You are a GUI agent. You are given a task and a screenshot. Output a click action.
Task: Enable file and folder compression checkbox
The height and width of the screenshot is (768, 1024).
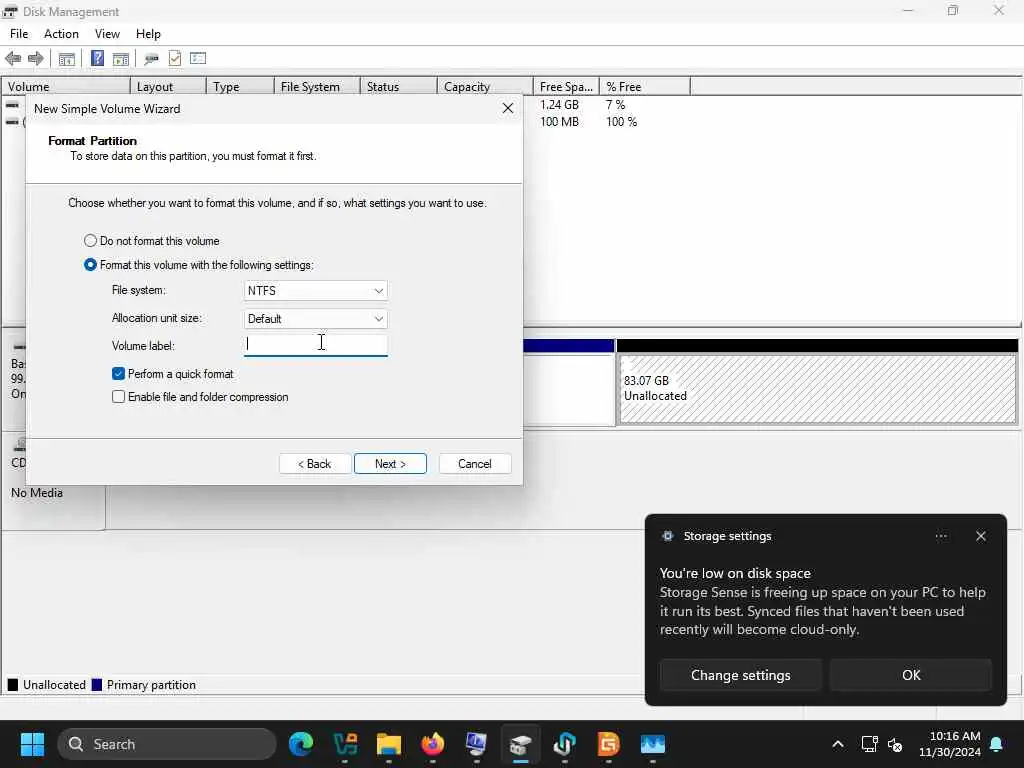(x=200, y=397)
